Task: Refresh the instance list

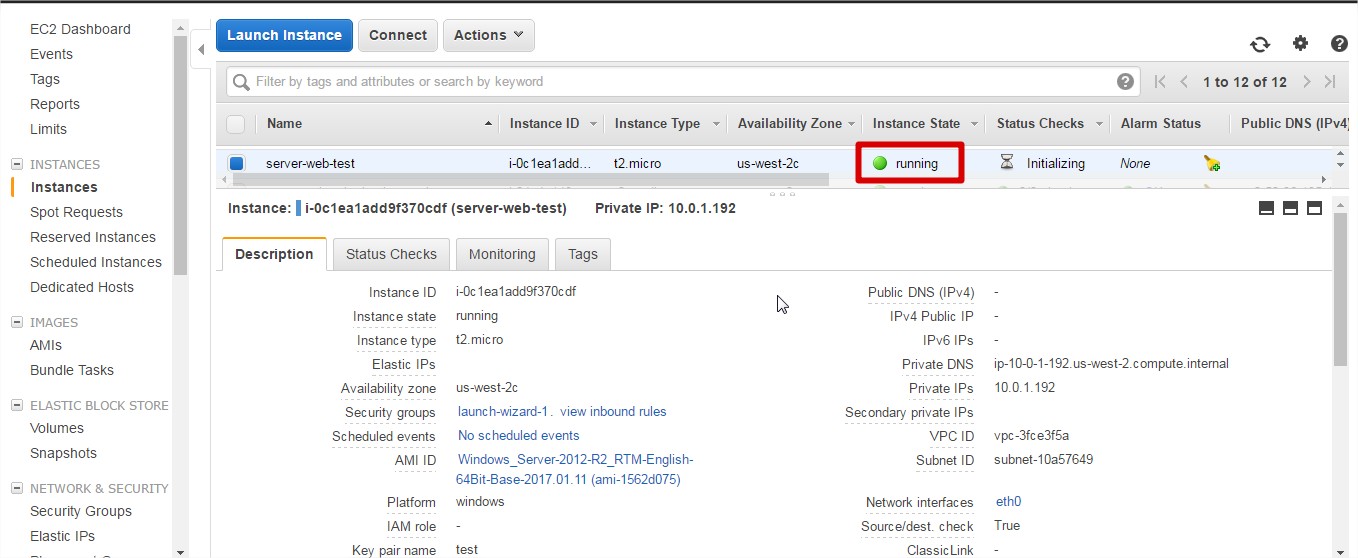Action: [x=1260, y=44]
